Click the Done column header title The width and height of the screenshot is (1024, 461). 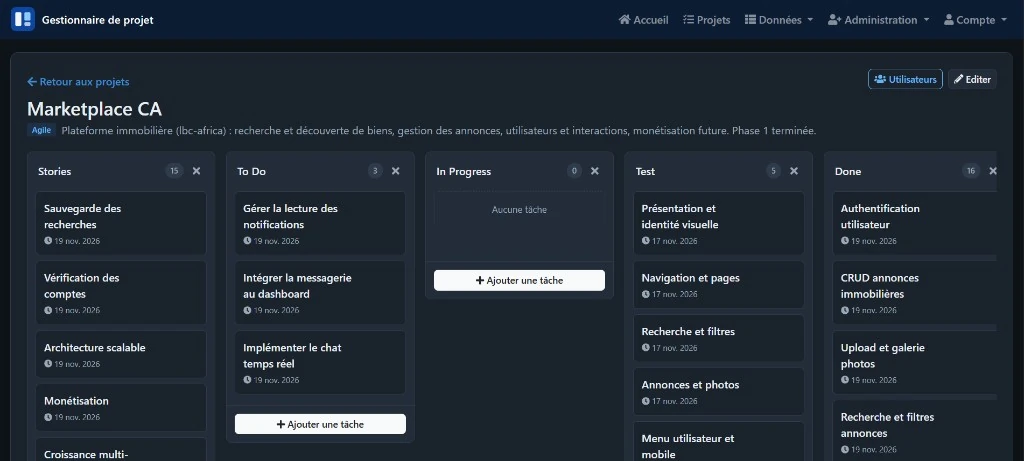pyautogui.click(x=848, y=171)
